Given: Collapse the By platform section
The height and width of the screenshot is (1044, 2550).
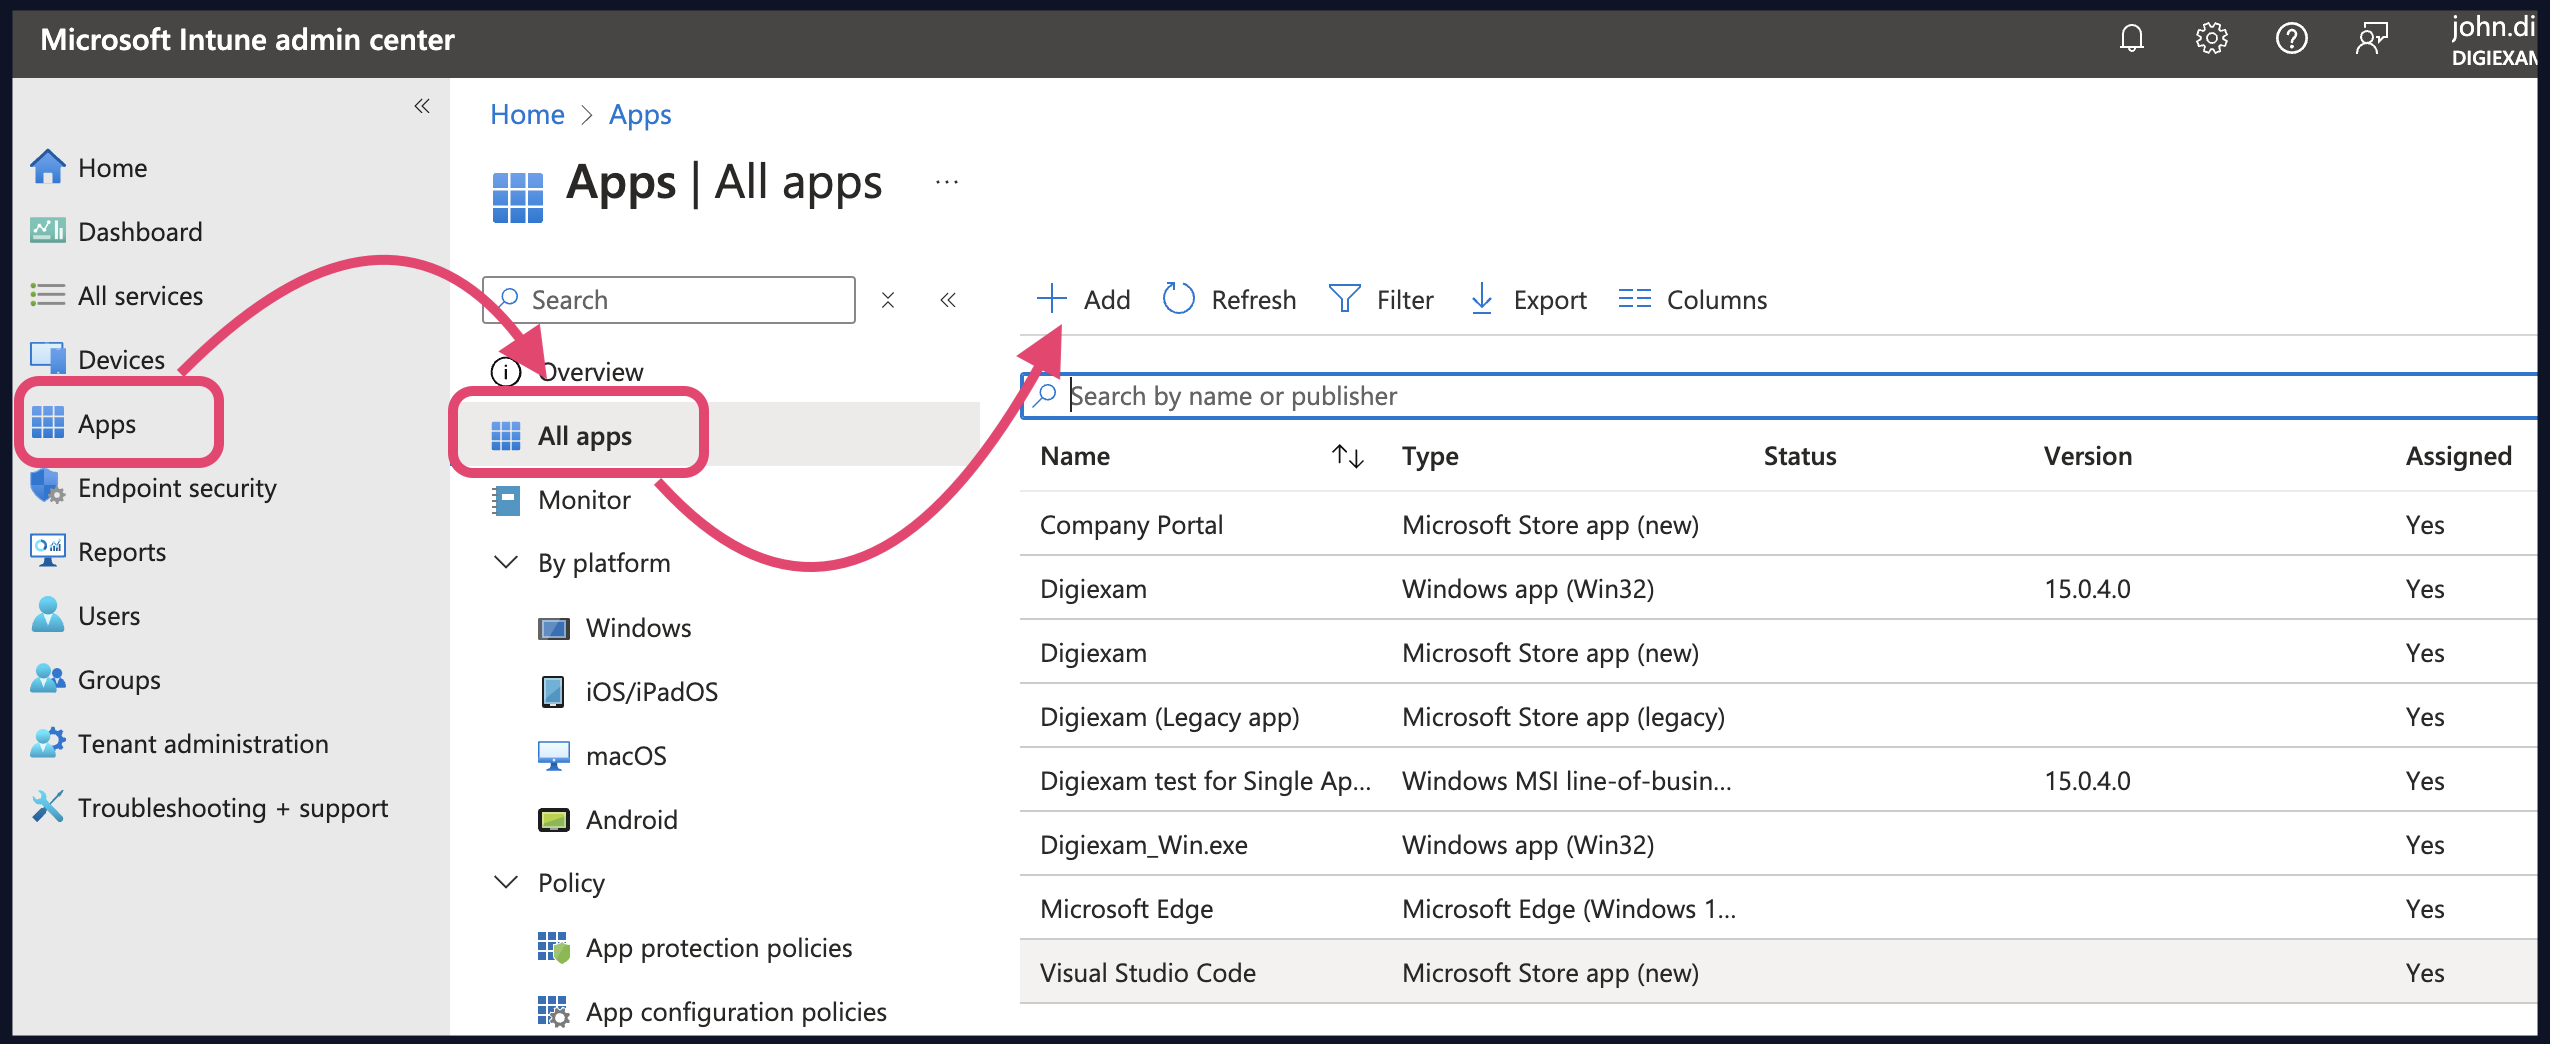Looking at the screenshot, I should [x=507, y=563].
